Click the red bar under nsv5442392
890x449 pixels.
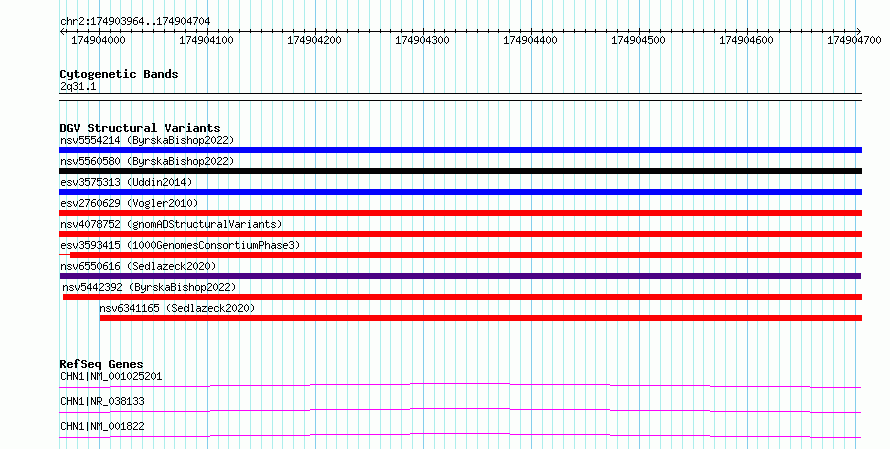(x=463, y=297)
